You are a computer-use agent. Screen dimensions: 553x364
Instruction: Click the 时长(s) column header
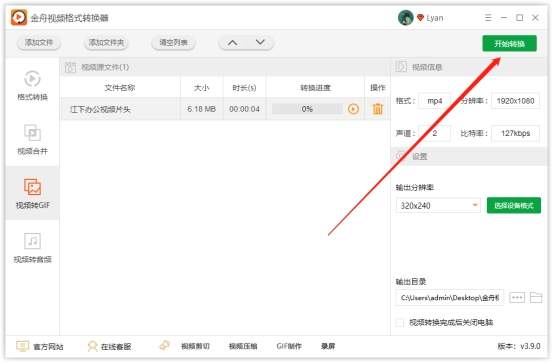[244, 87]
